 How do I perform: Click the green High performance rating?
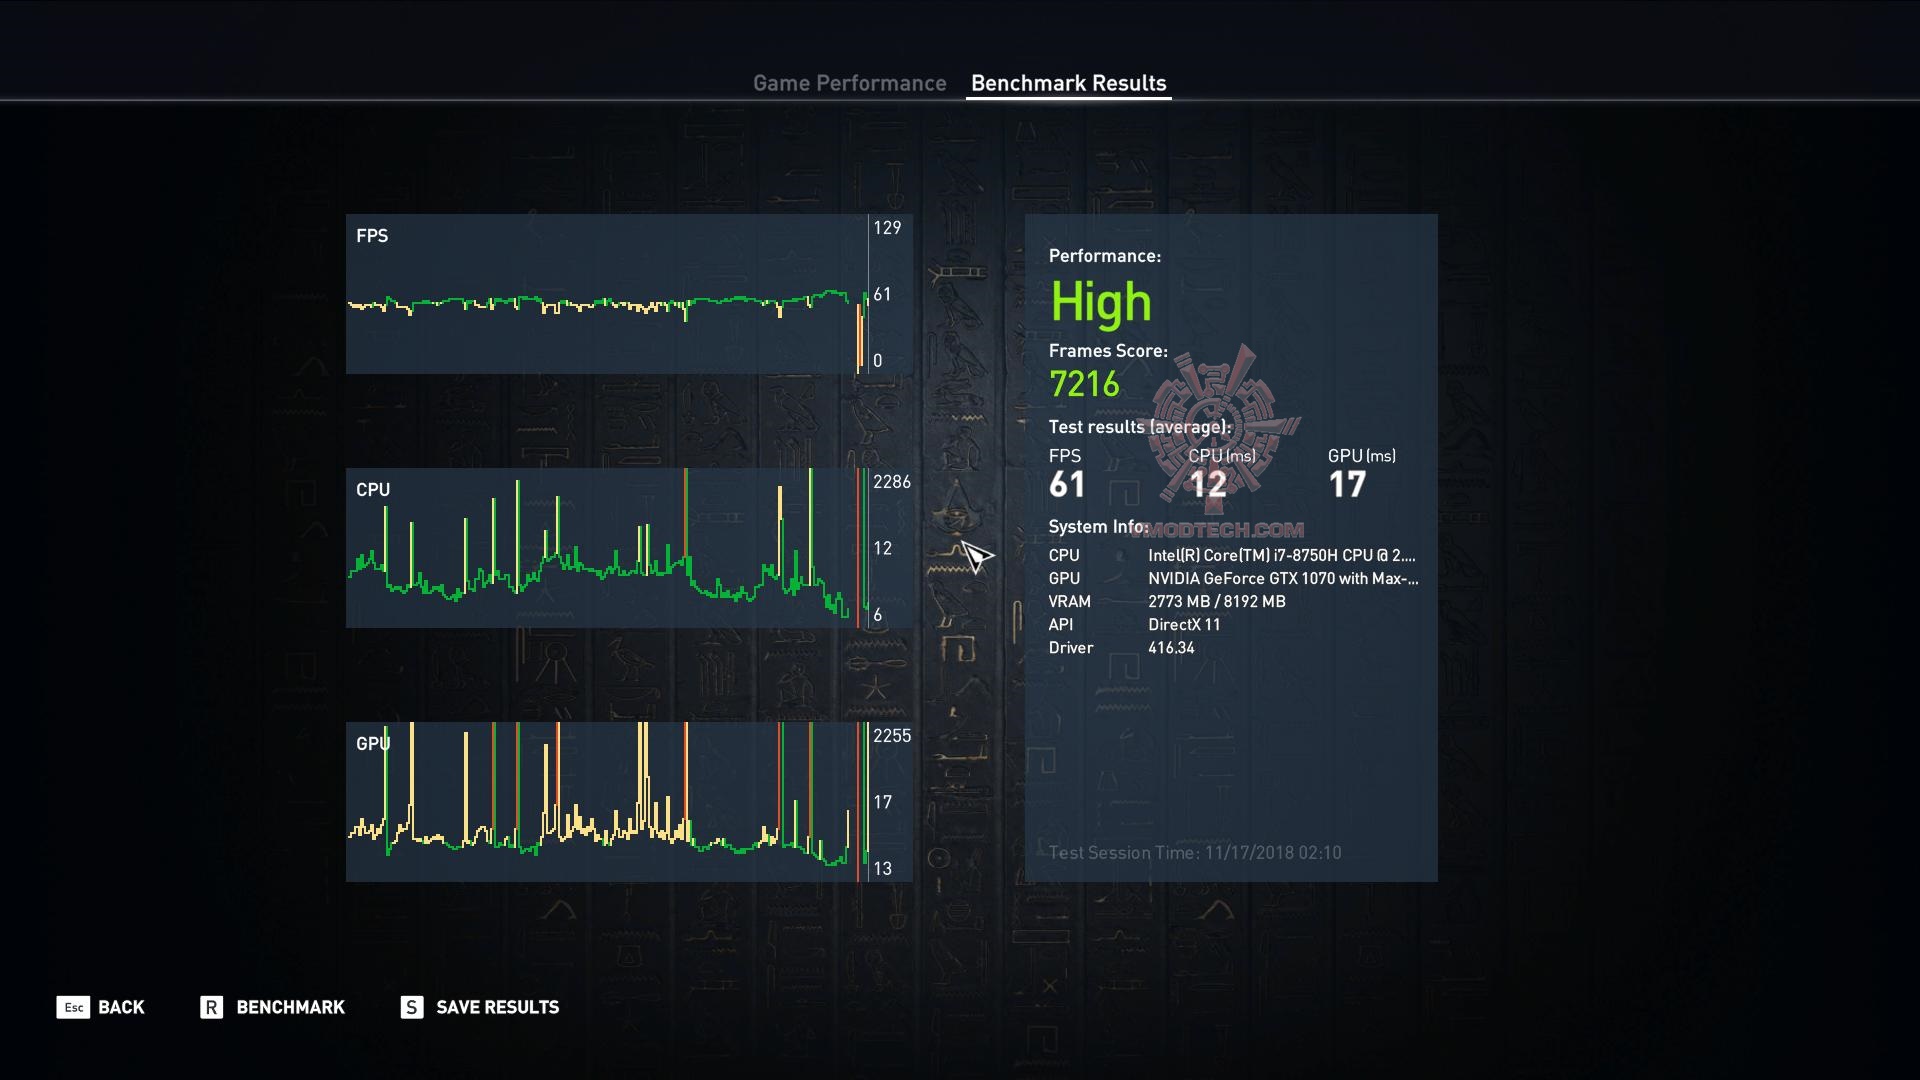click(x=1100, y=302)
